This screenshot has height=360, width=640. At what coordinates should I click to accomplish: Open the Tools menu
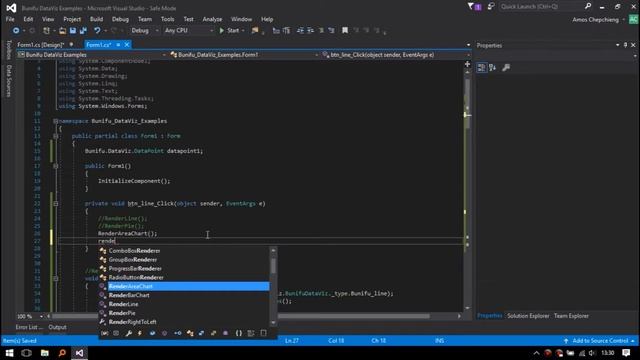tap(167, 19)
